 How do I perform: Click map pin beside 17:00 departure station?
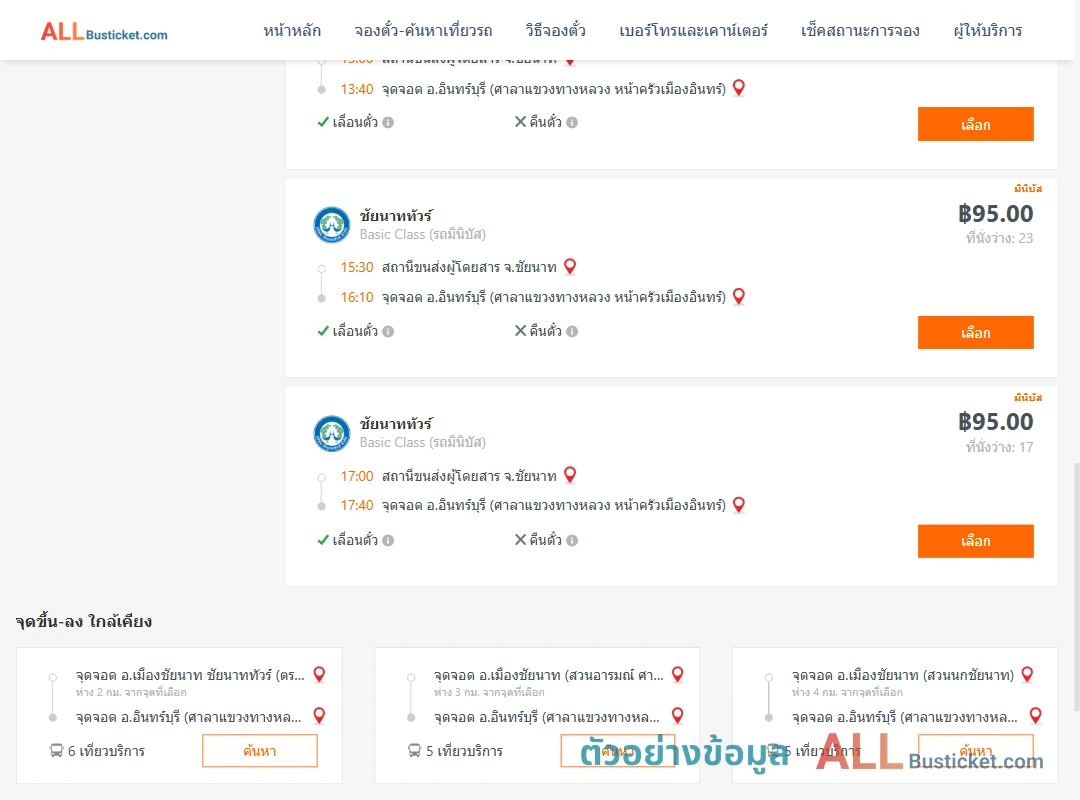(x=570, y=475)
